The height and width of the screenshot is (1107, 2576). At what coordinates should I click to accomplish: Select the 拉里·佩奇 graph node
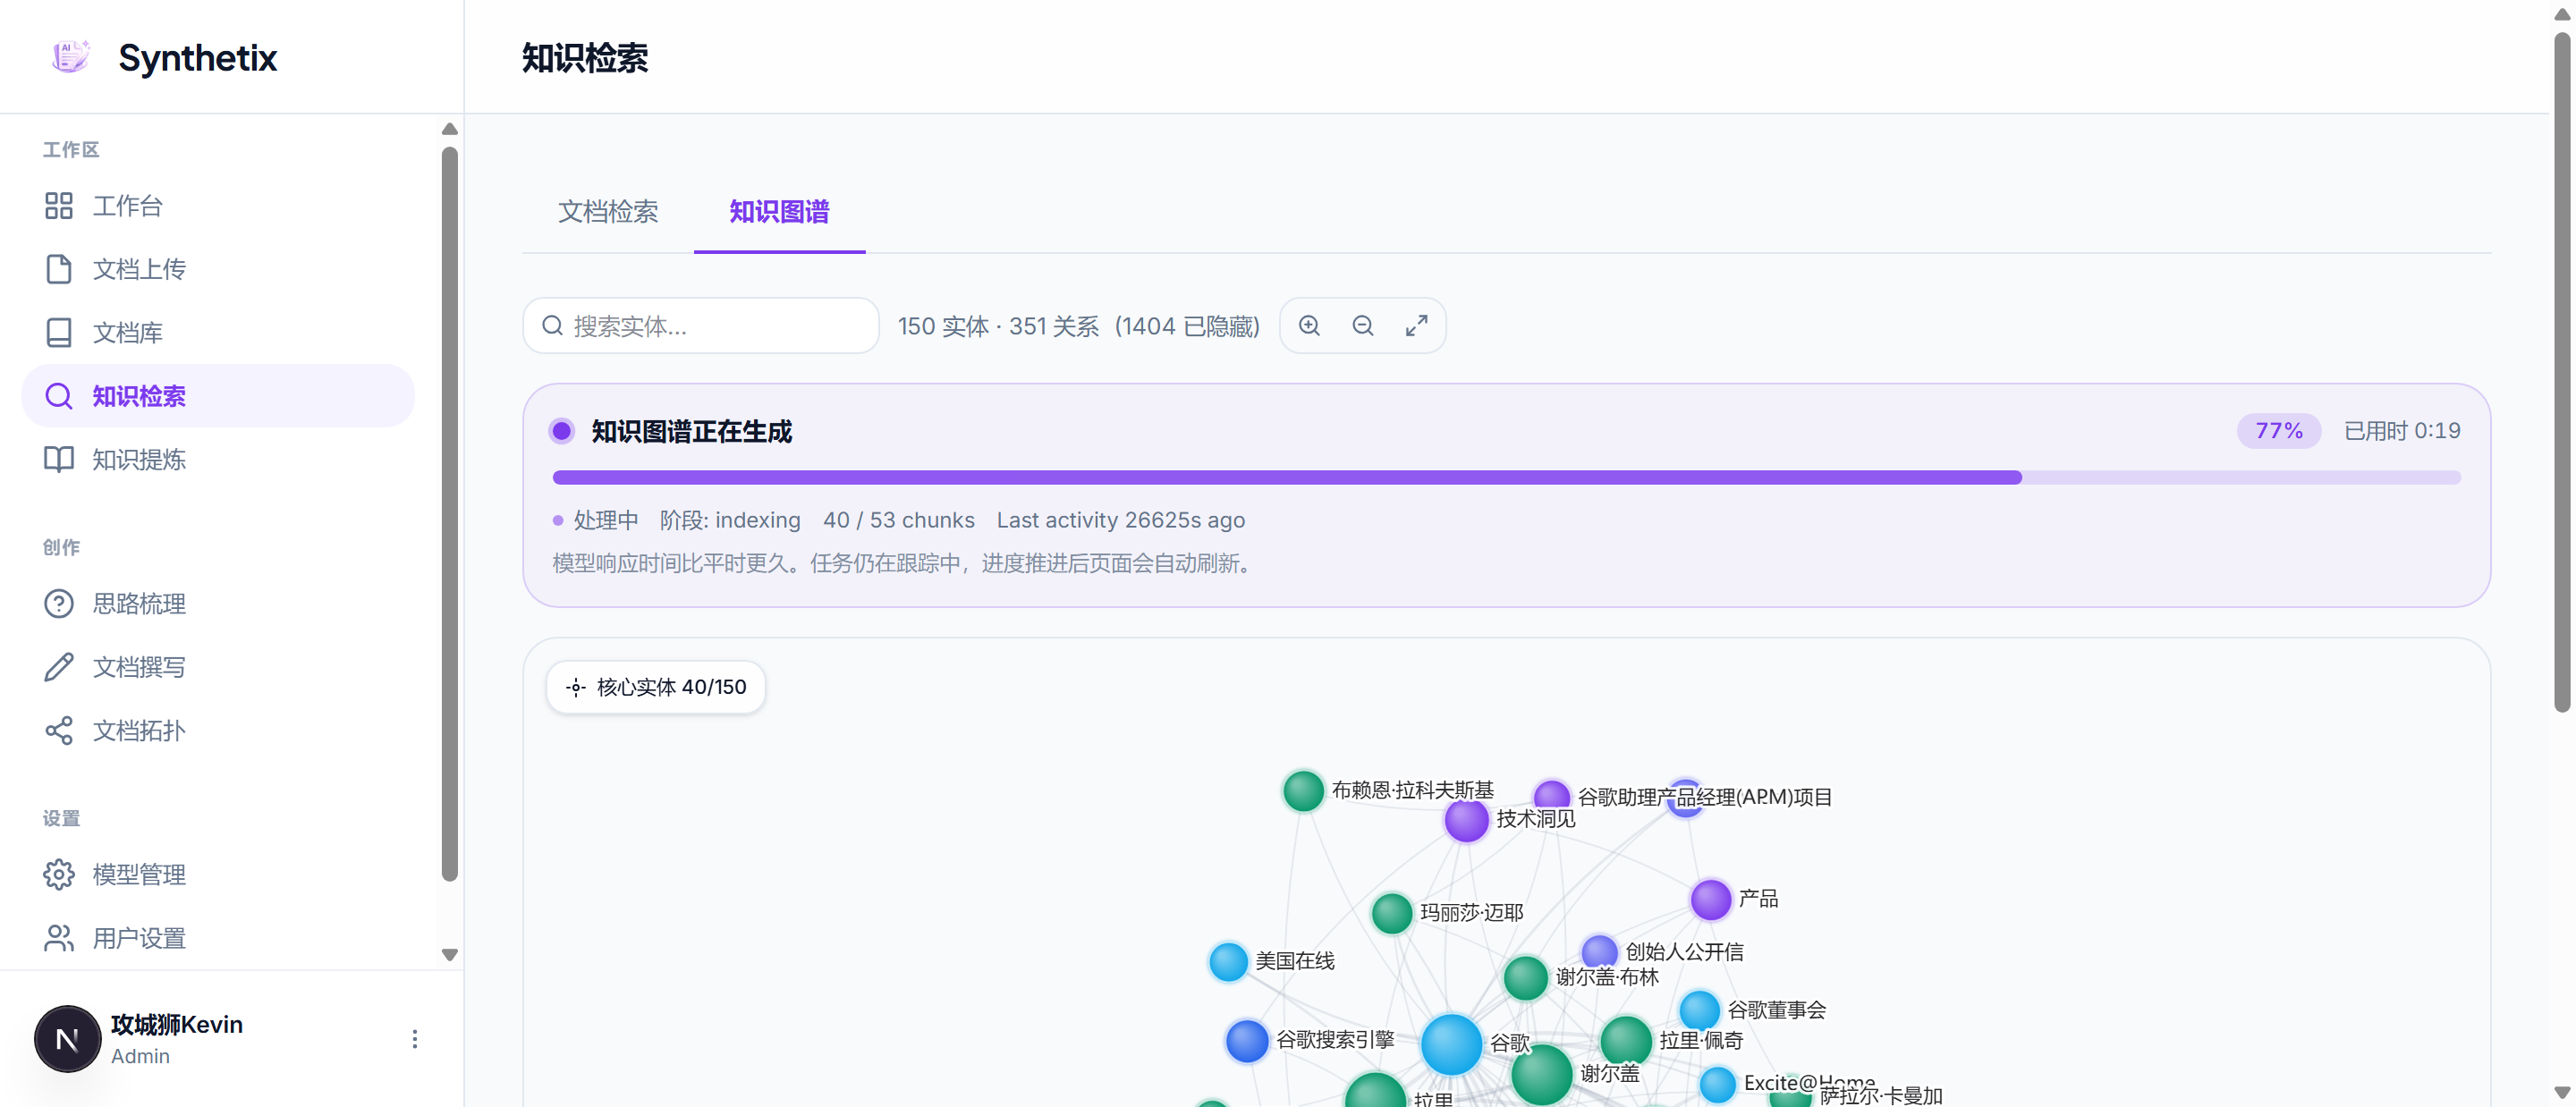[x=1626, y=1040]
